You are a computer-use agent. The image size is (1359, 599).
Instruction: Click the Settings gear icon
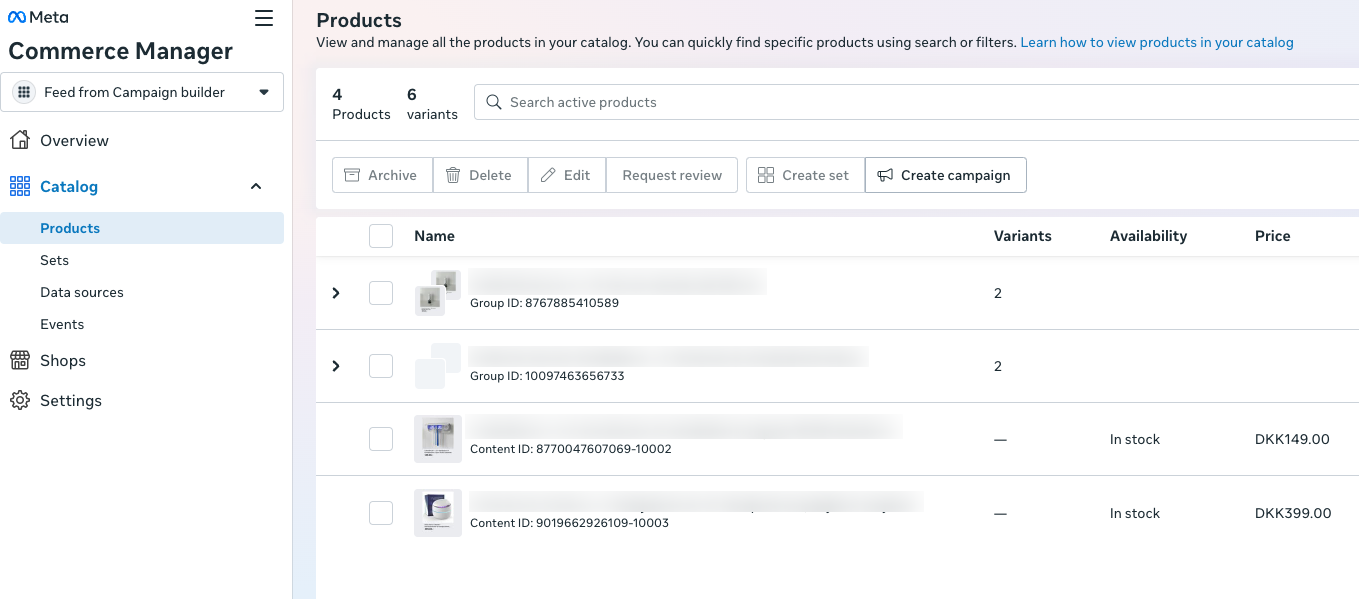click(19, 400)
